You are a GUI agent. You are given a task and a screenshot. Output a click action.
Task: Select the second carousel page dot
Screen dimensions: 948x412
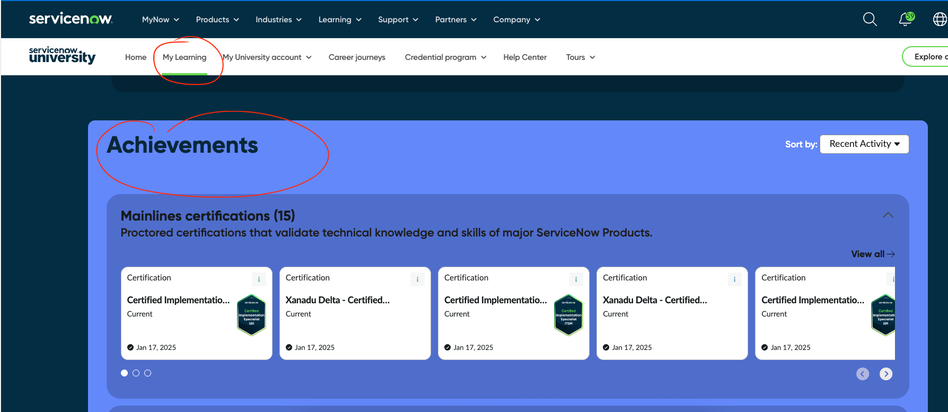tap(136, 373)
